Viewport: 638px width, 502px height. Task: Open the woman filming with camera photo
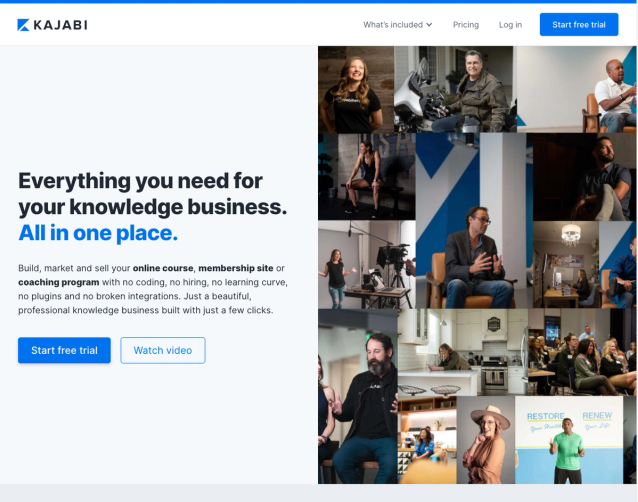[367, 264]
